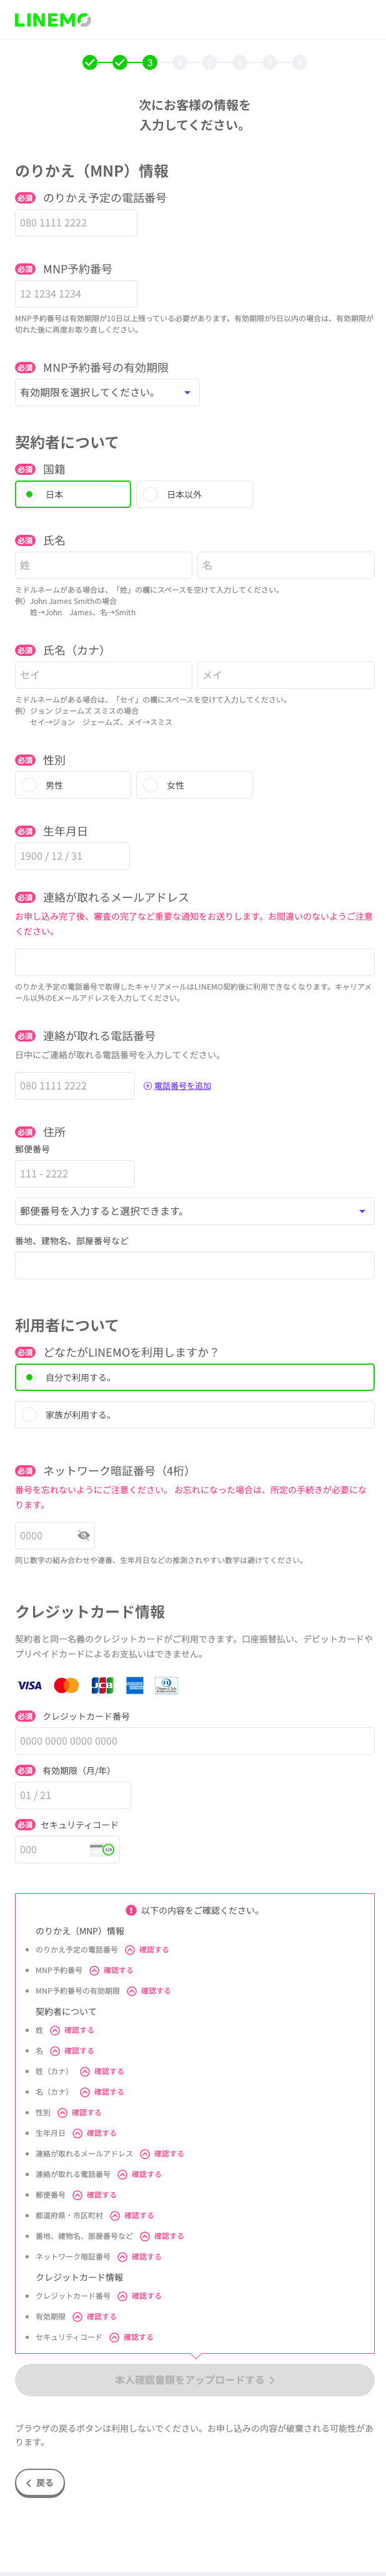
Task: Click the plus icon to add phone number
Action: click(x=148, y=1085)
